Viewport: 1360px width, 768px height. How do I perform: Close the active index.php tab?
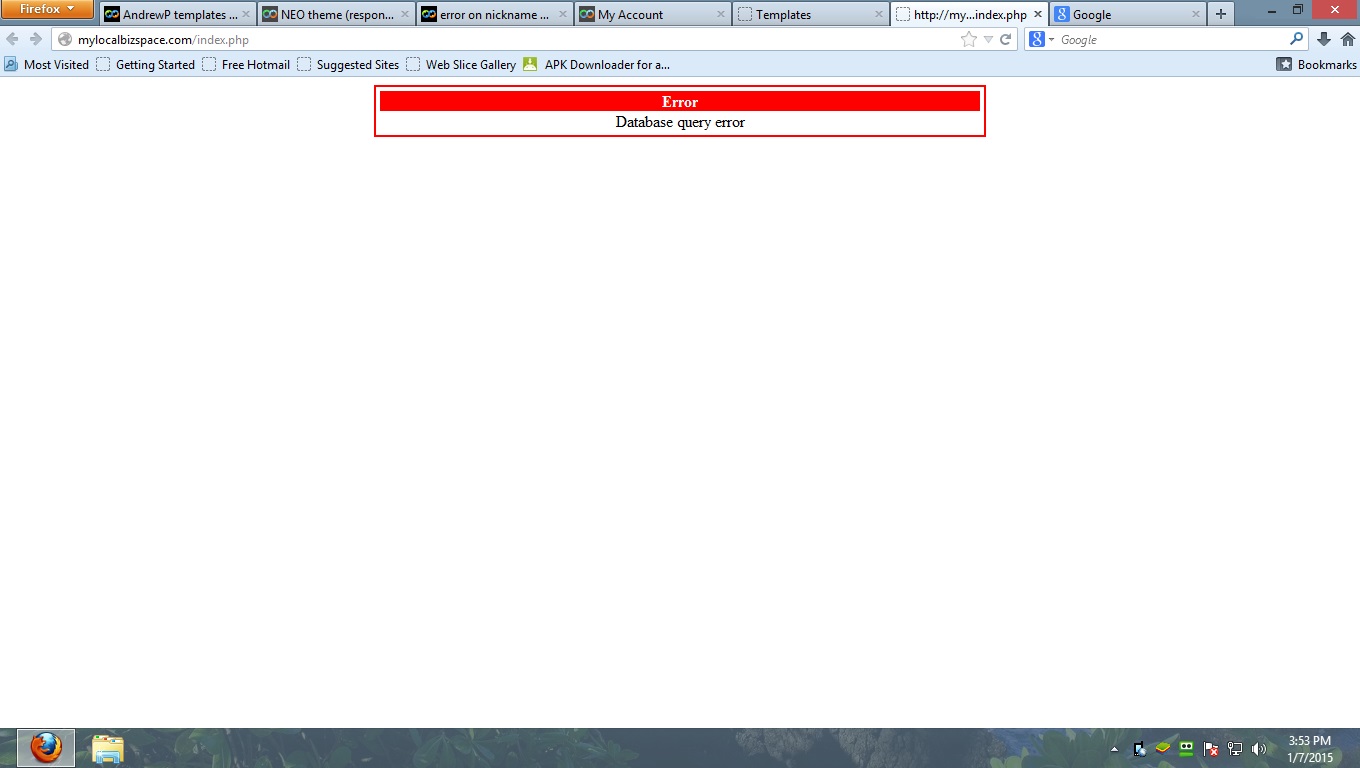click(x=1037, y=15)
